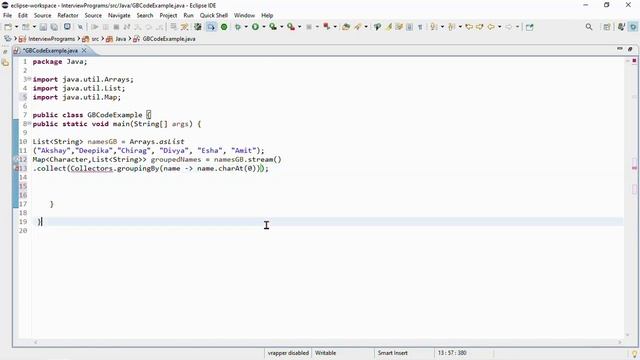
Task: Click the Package Explorer icon in left sidebar
Action: pyautogui.click(x=5, y=62)
